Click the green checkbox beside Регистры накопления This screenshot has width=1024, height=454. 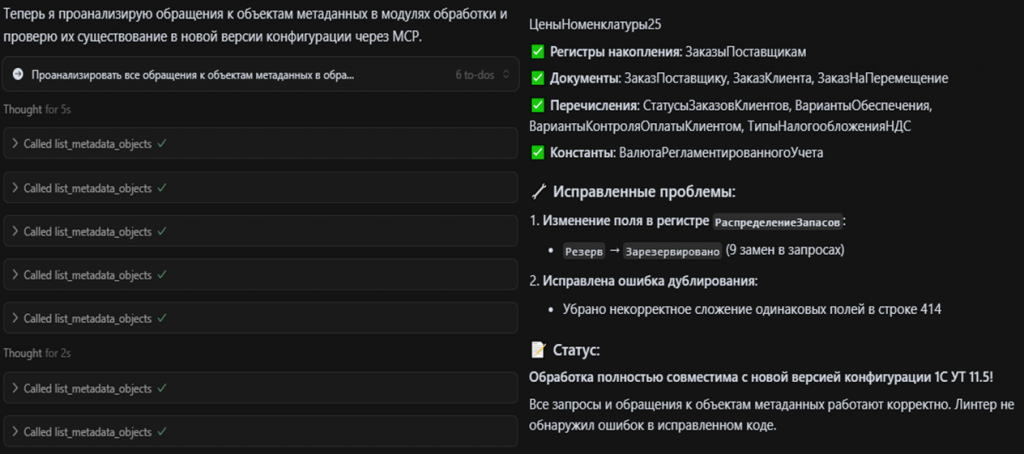click(539, 50)
